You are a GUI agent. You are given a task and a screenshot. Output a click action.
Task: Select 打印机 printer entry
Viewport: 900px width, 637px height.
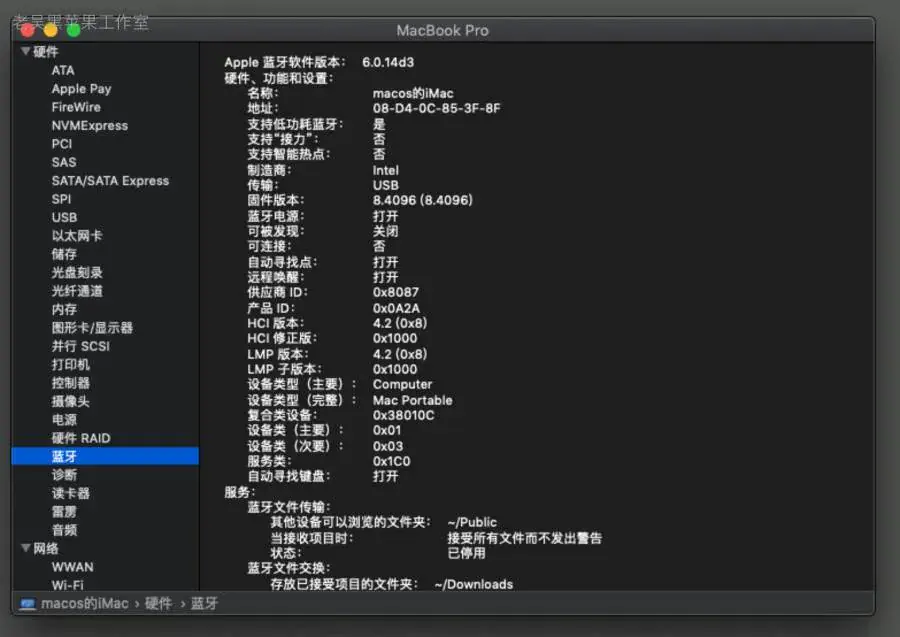[x=70, y=364]
